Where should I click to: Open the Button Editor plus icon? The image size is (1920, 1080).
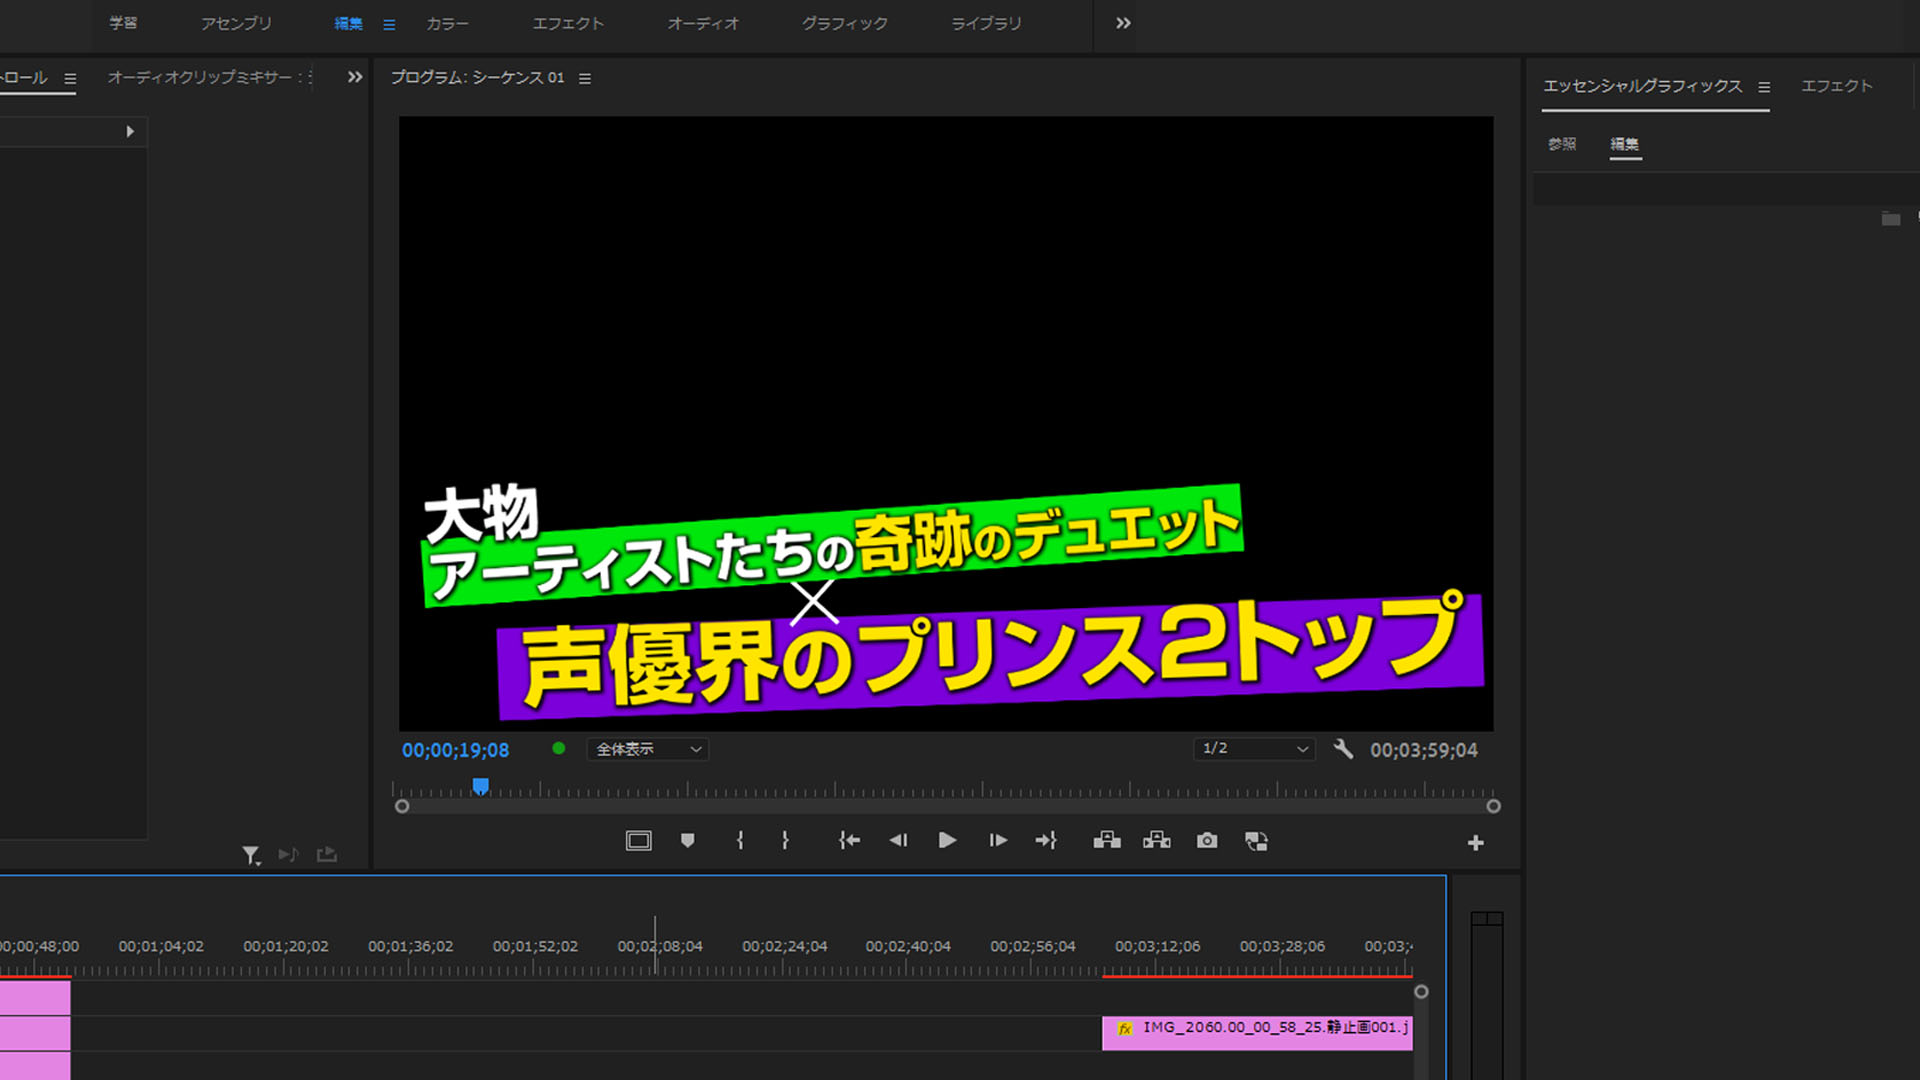point(1475,843)
